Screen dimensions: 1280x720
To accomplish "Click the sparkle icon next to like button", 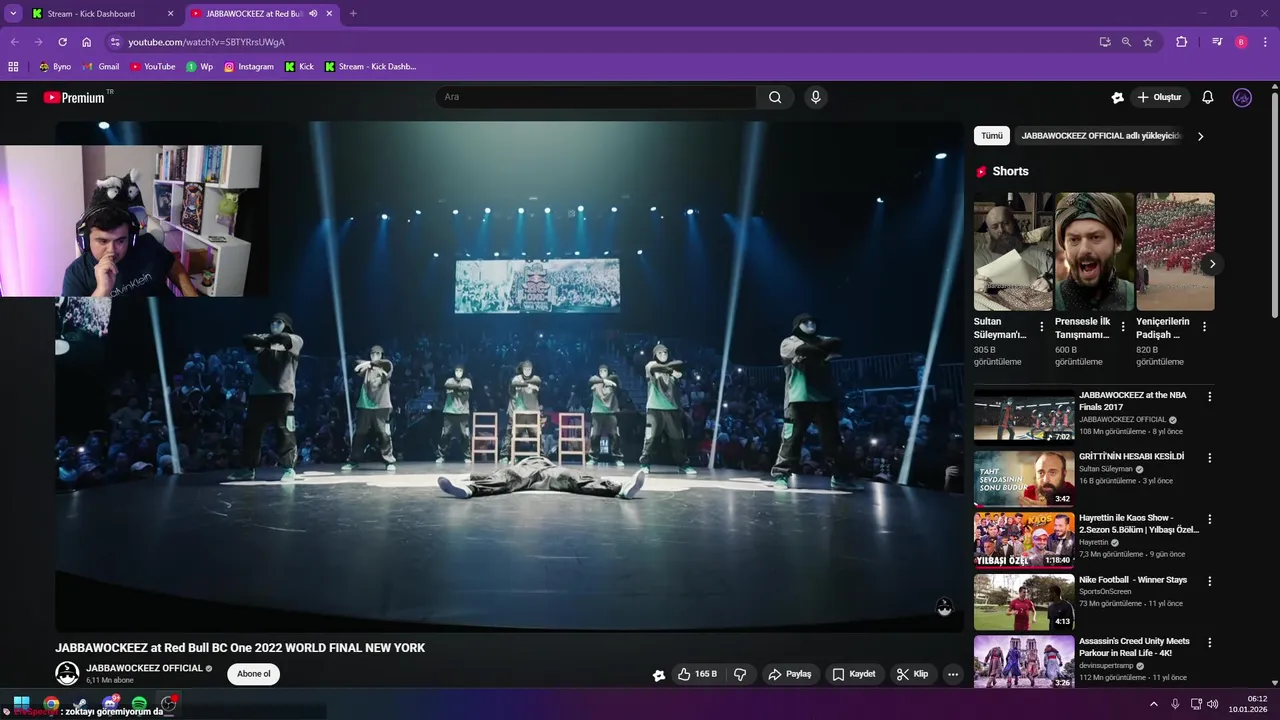I will click(x=659, y=675).
